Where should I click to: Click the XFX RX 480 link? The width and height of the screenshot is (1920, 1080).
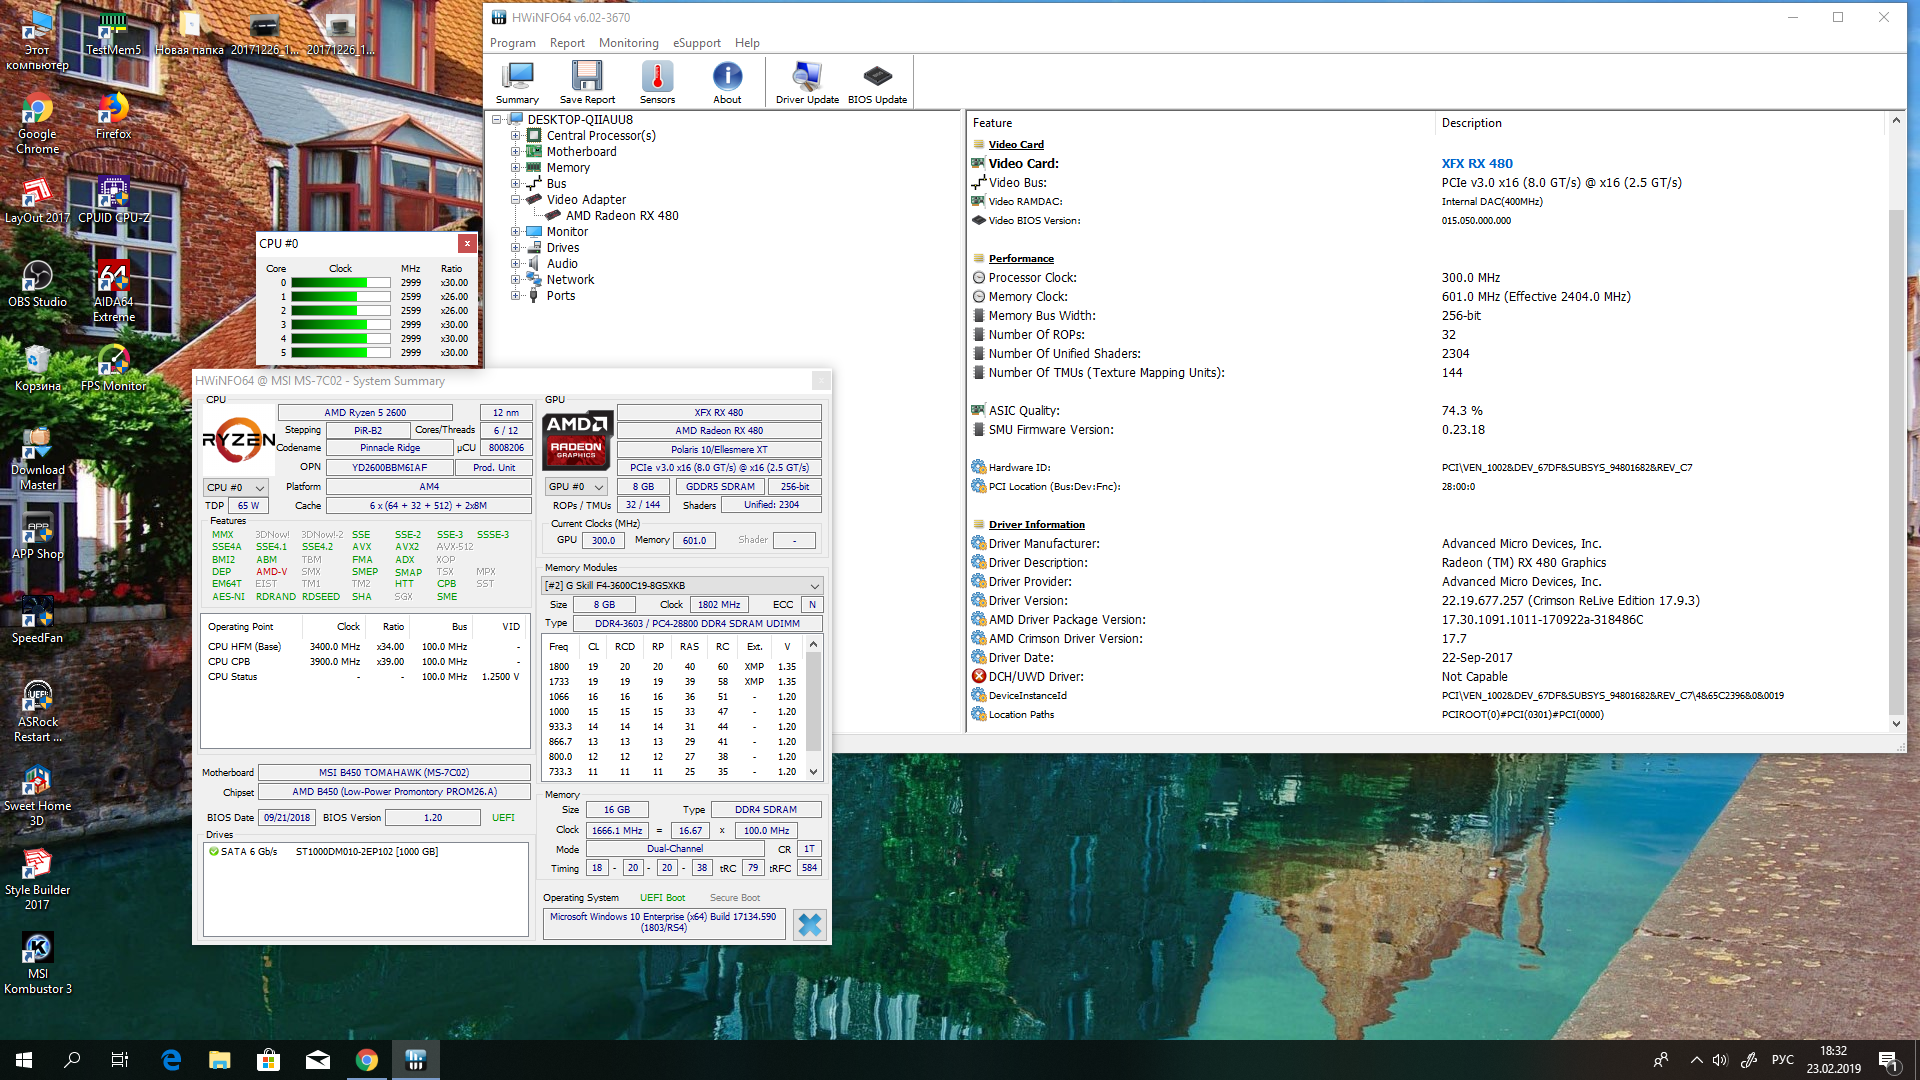[1476, 163]
